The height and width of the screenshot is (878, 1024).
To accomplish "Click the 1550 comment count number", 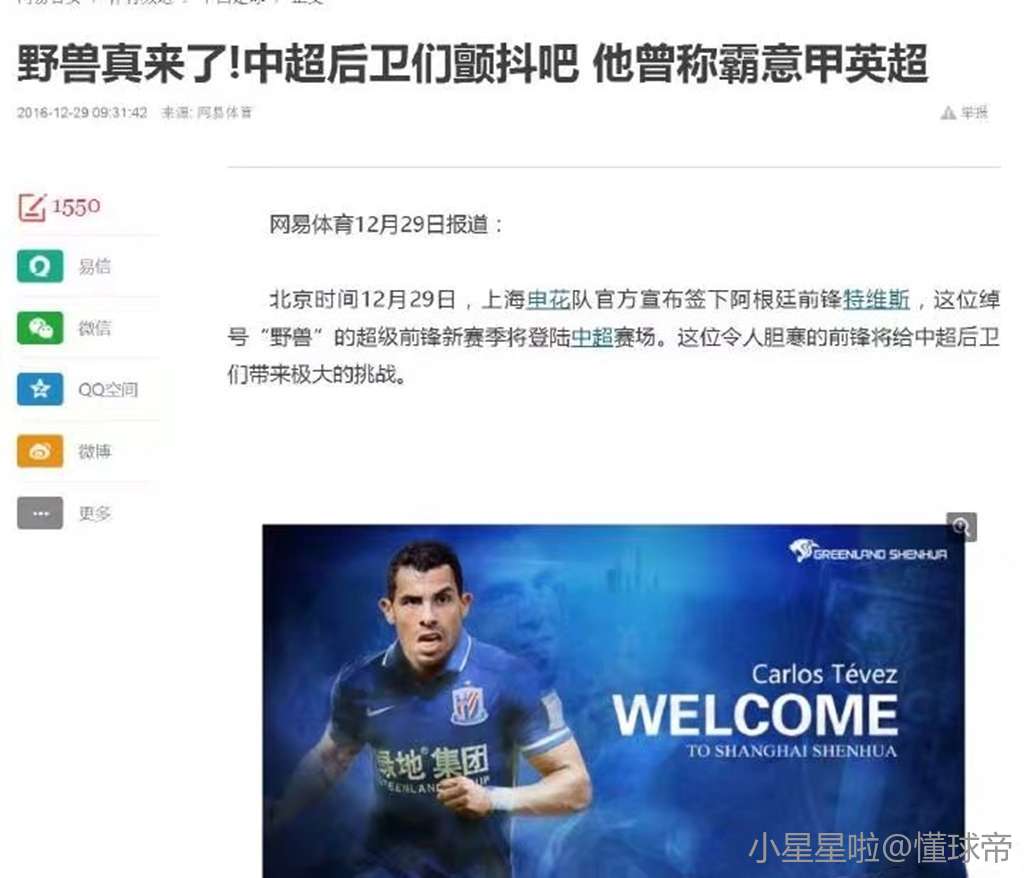I will 76,207.
